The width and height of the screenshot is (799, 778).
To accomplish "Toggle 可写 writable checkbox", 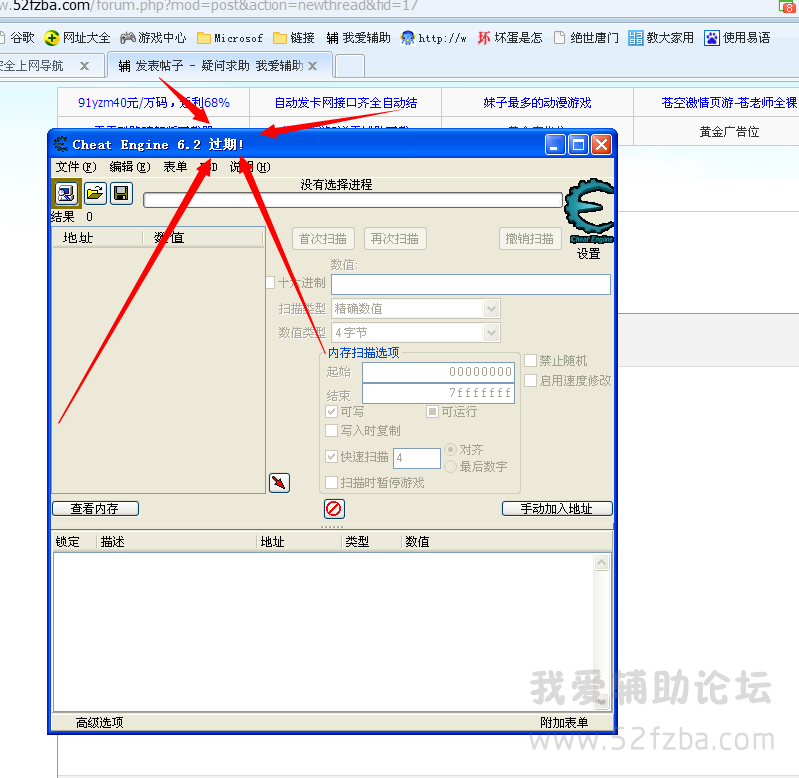I will [x=331, y=411].
